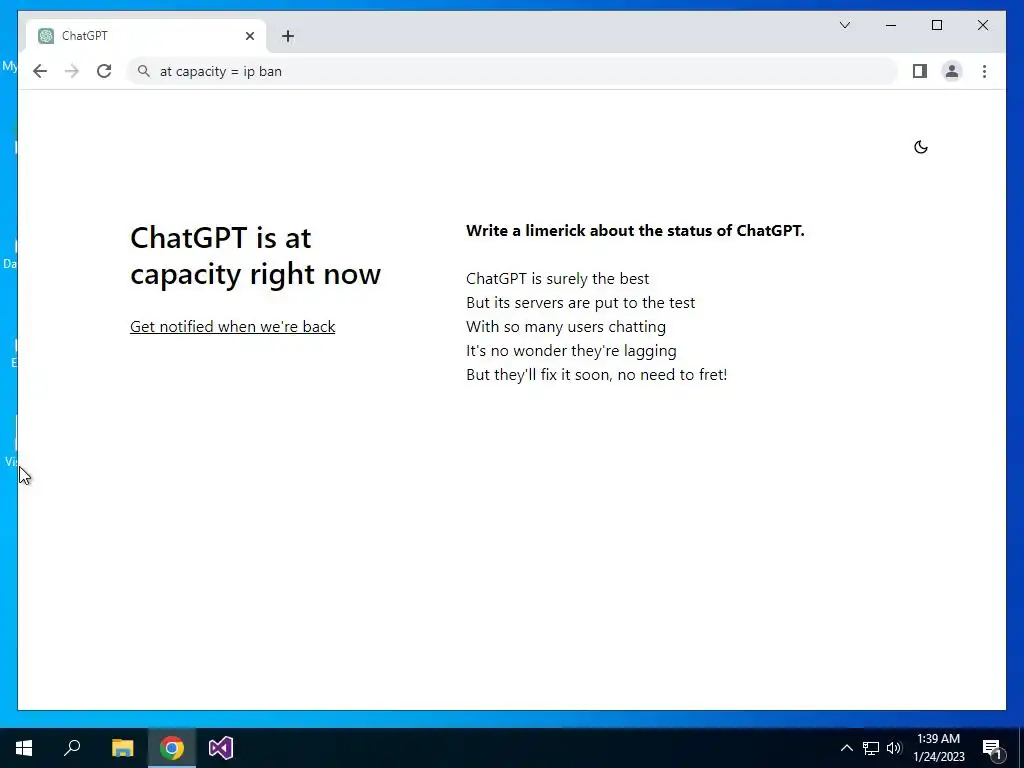Screen dimensions: 1024x768
Task: Click the line 'It's no wonder they're lagging'
Action: tap(571, 351)
